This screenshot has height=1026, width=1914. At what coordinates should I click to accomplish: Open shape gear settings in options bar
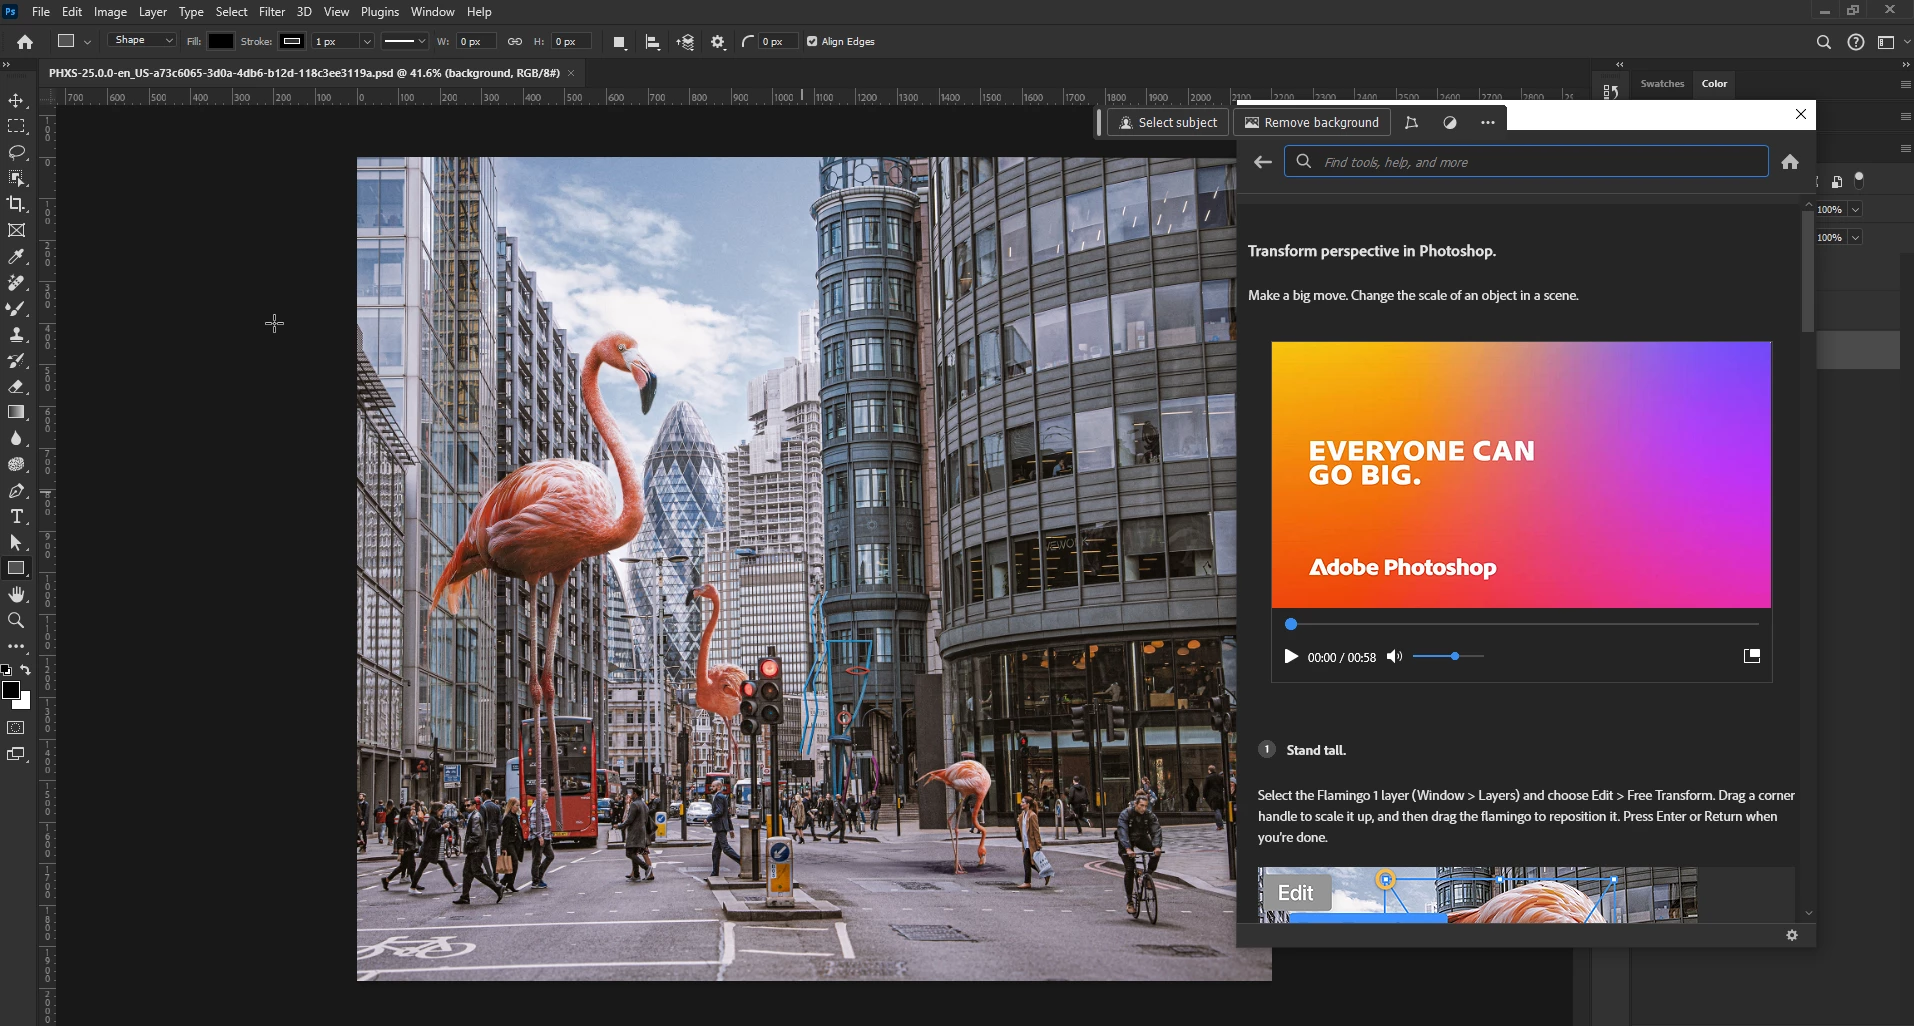(718, 42)
